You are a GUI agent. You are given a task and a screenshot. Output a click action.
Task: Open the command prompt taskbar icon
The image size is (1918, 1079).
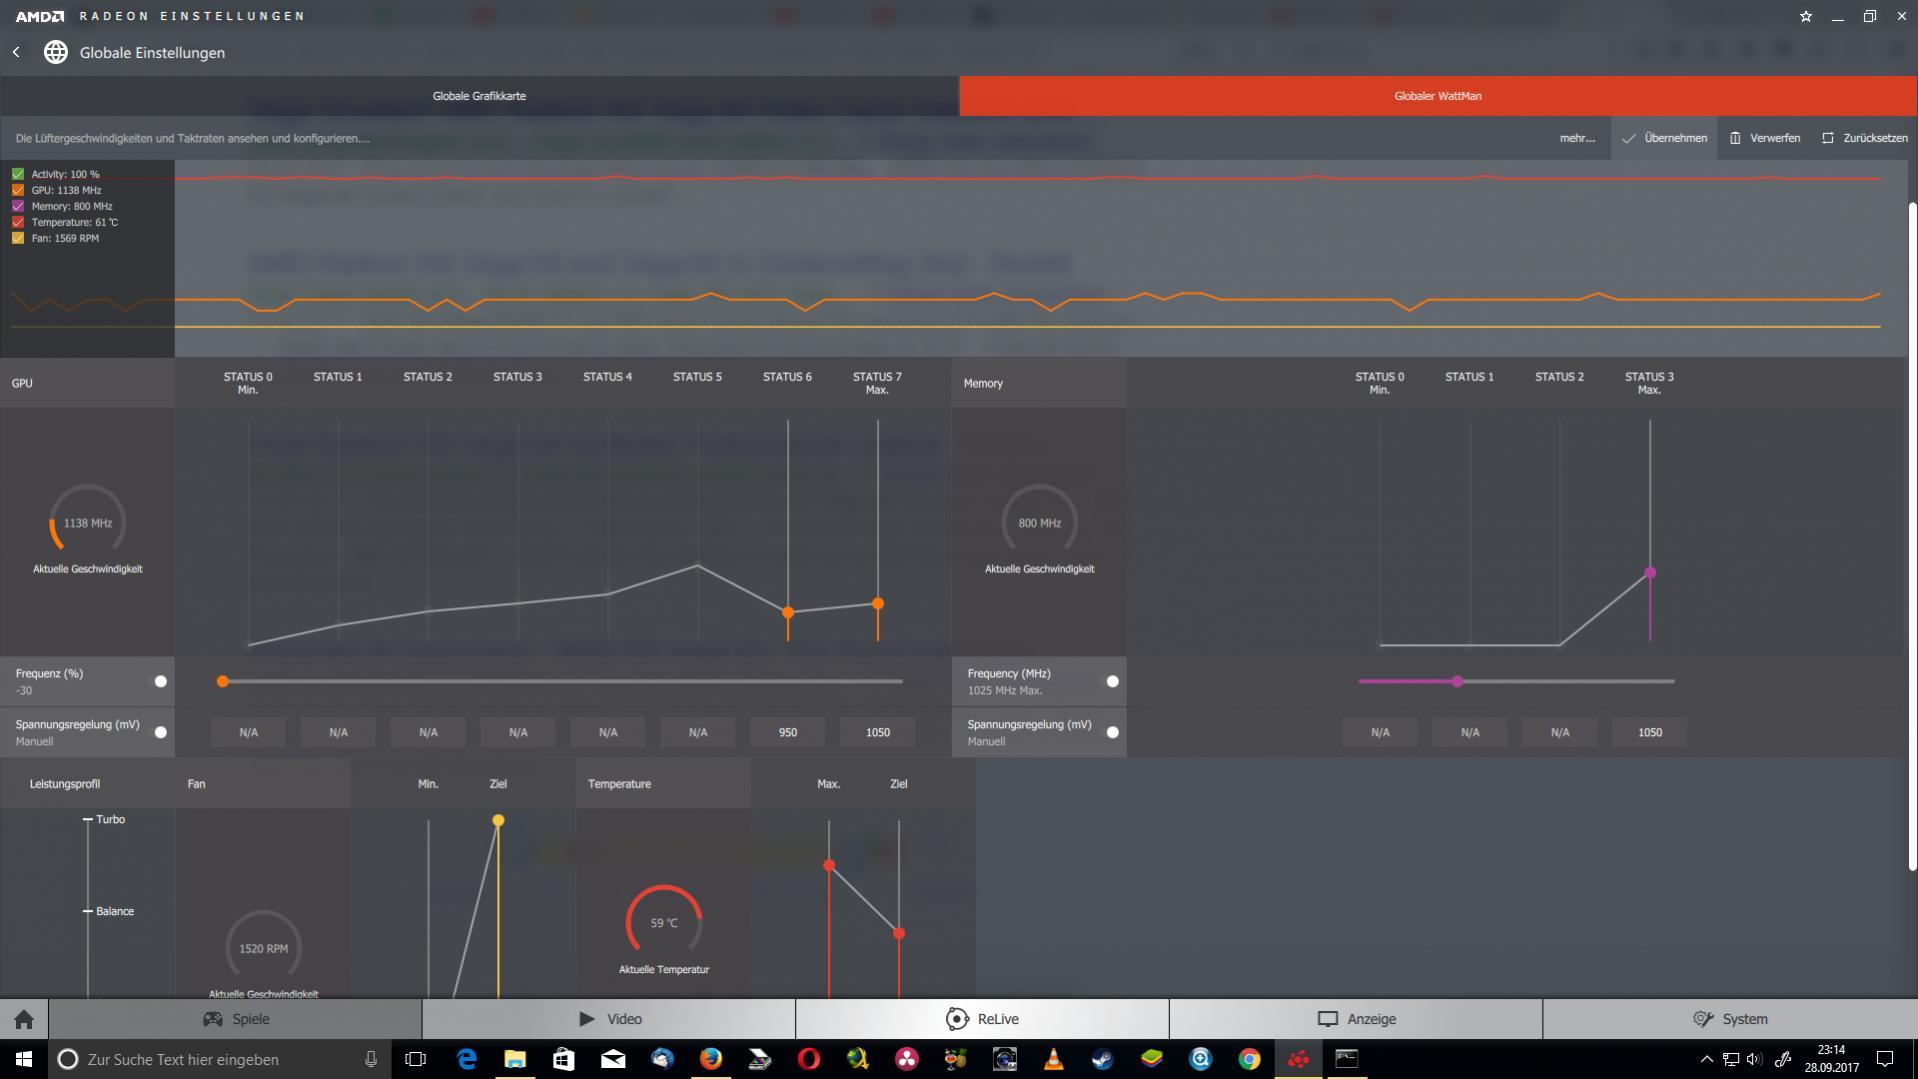1347,1059
